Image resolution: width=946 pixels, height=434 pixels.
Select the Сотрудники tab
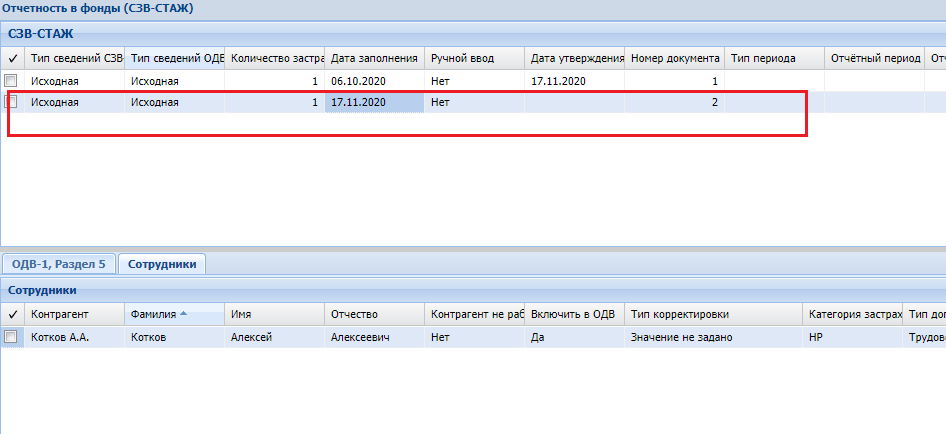[162, 264]
